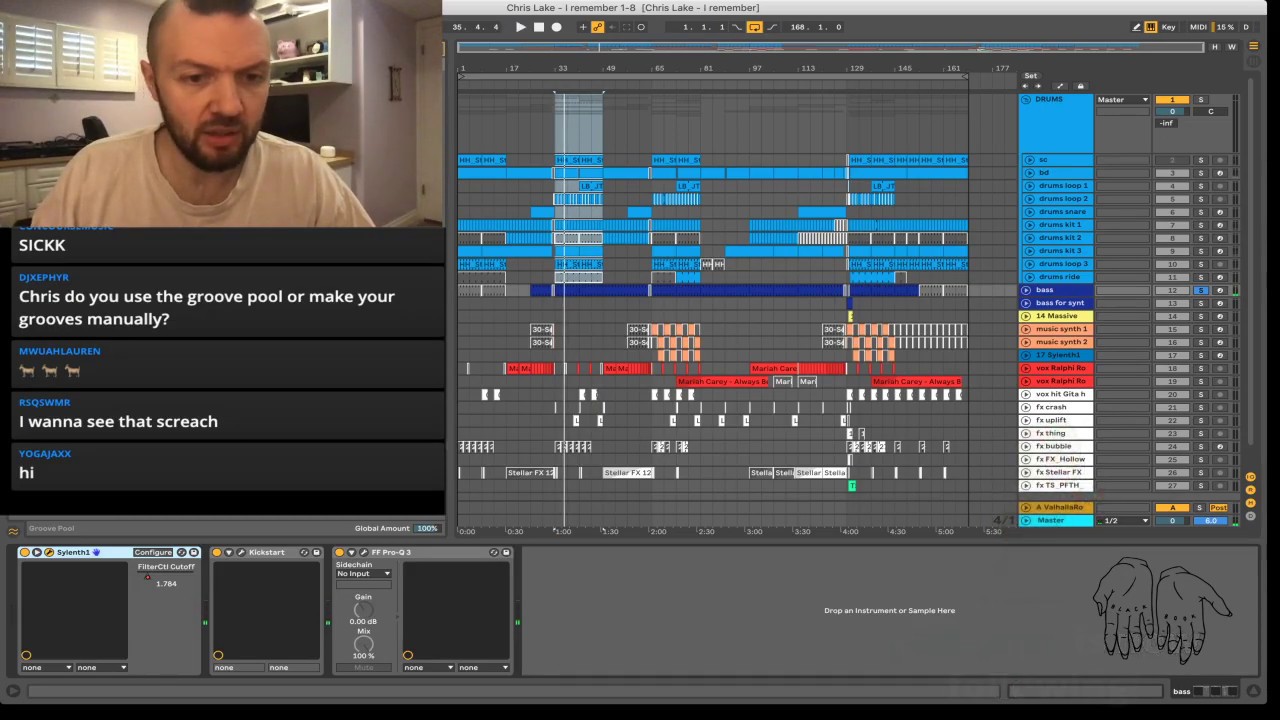
Task: Click the Mariah Carey - Always Be clip
Action: click(x=722, y=381)
